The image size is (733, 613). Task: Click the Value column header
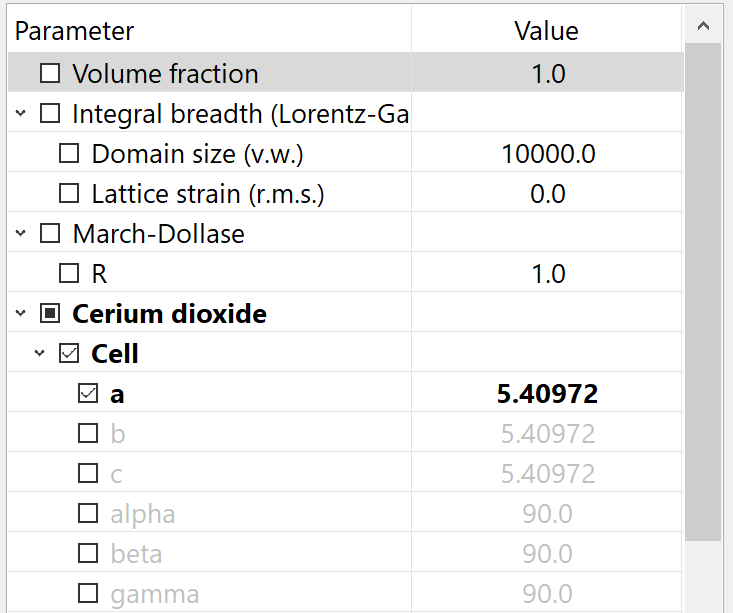tap(547, 31)
